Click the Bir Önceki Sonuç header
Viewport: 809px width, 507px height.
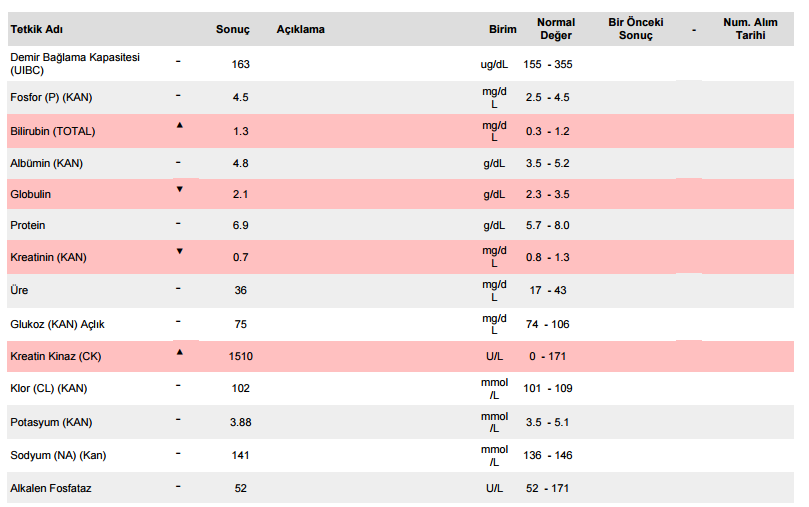coord(636,29)
